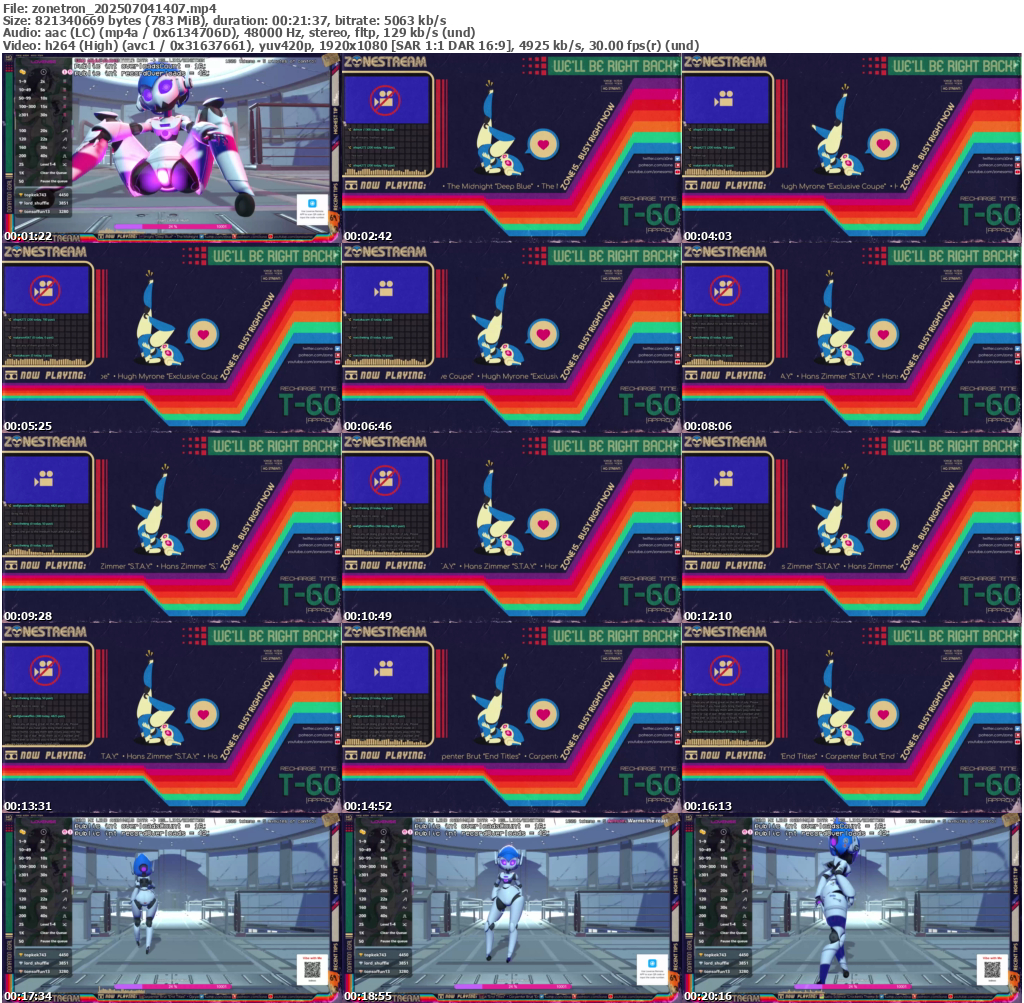Click the camera icon in the 00:06:46 frame
Viewport: 1024px width, 1003px height.
(x=385, y=289)
